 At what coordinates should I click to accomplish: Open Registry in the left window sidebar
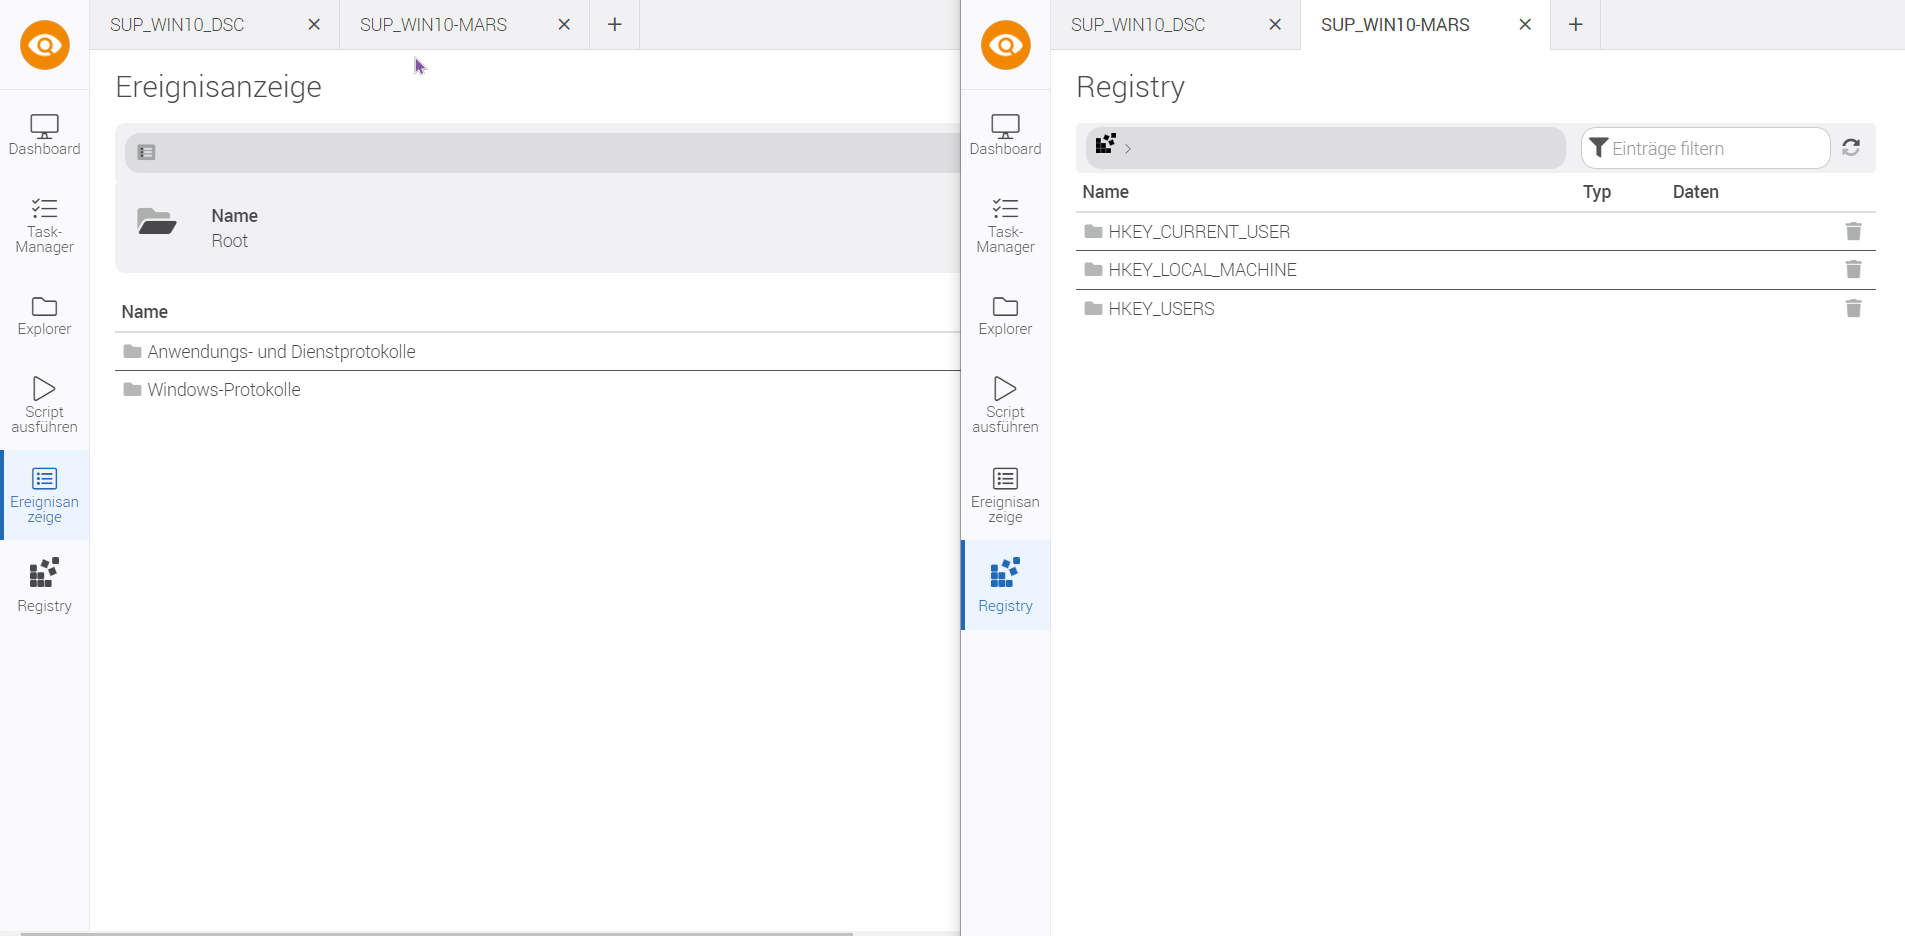click(x=44, y=585)
